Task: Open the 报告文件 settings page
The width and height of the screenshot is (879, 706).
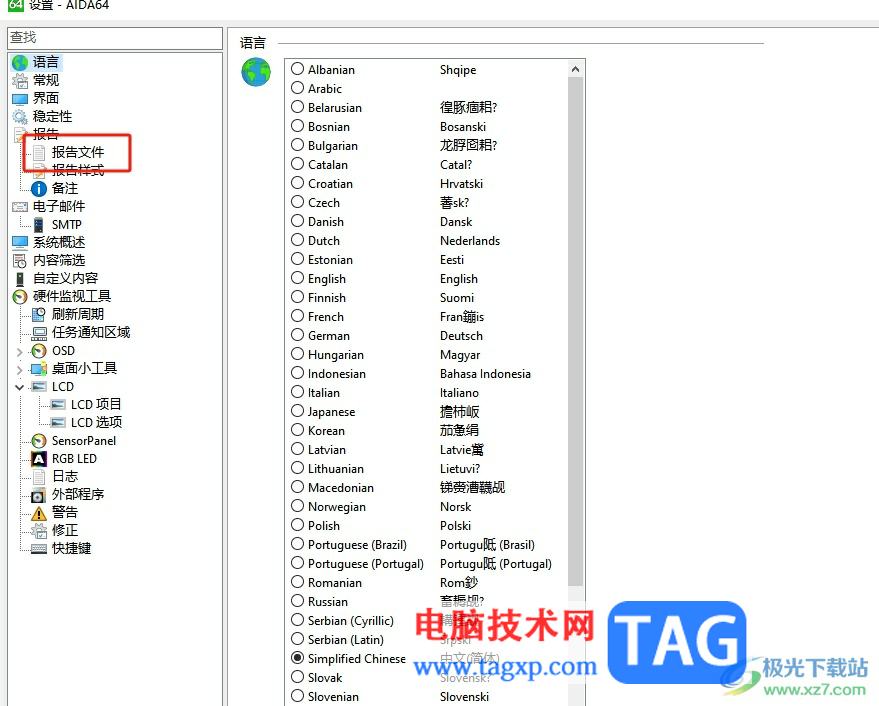Action: [78, 153]
